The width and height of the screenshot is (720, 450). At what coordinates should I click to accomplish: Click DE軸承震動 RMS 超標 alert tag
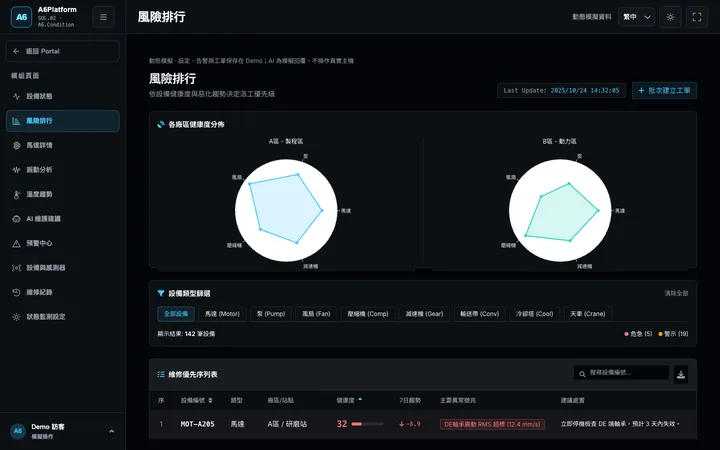click(492, 424)
